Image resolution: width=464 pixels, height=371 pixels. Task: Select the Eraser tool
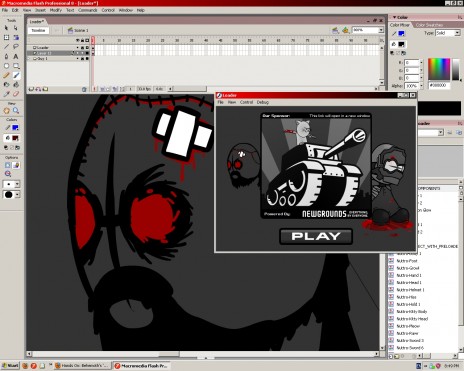tap(16, 94)
